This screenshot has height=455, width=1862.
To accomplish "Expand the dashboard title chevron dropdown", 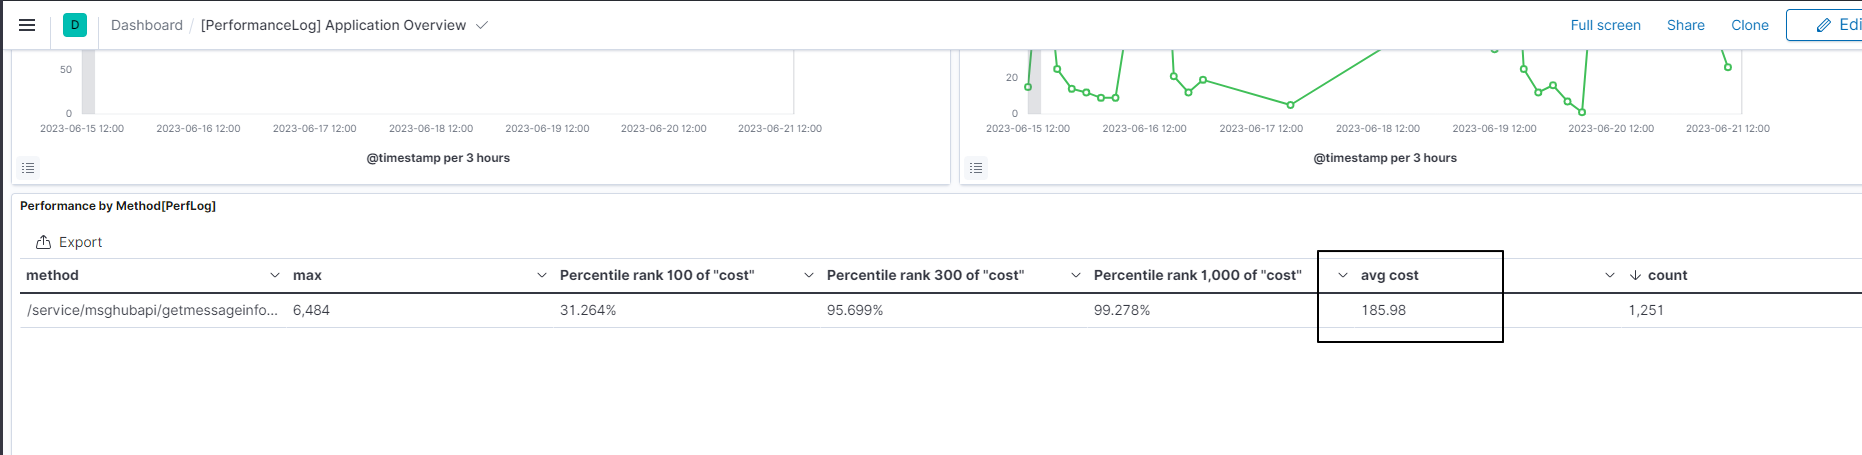I will pos(482,25).
